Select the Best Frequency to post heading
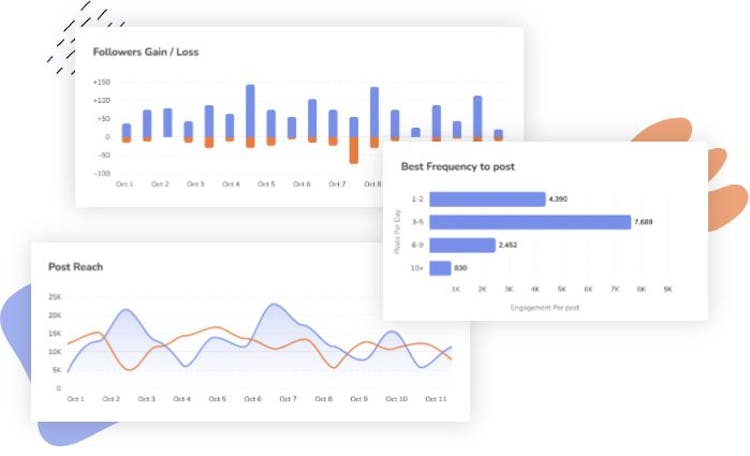 [458, 166]
